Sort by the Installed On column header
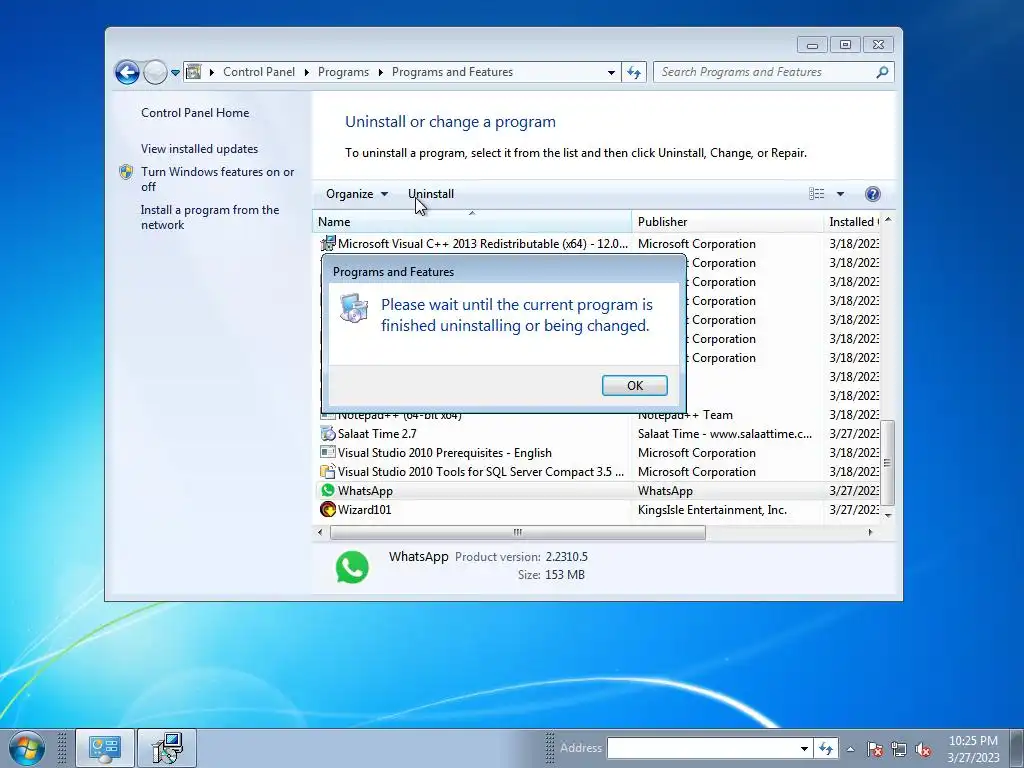1024x768 pixels. pyautogui.click(x=852, y=221)
